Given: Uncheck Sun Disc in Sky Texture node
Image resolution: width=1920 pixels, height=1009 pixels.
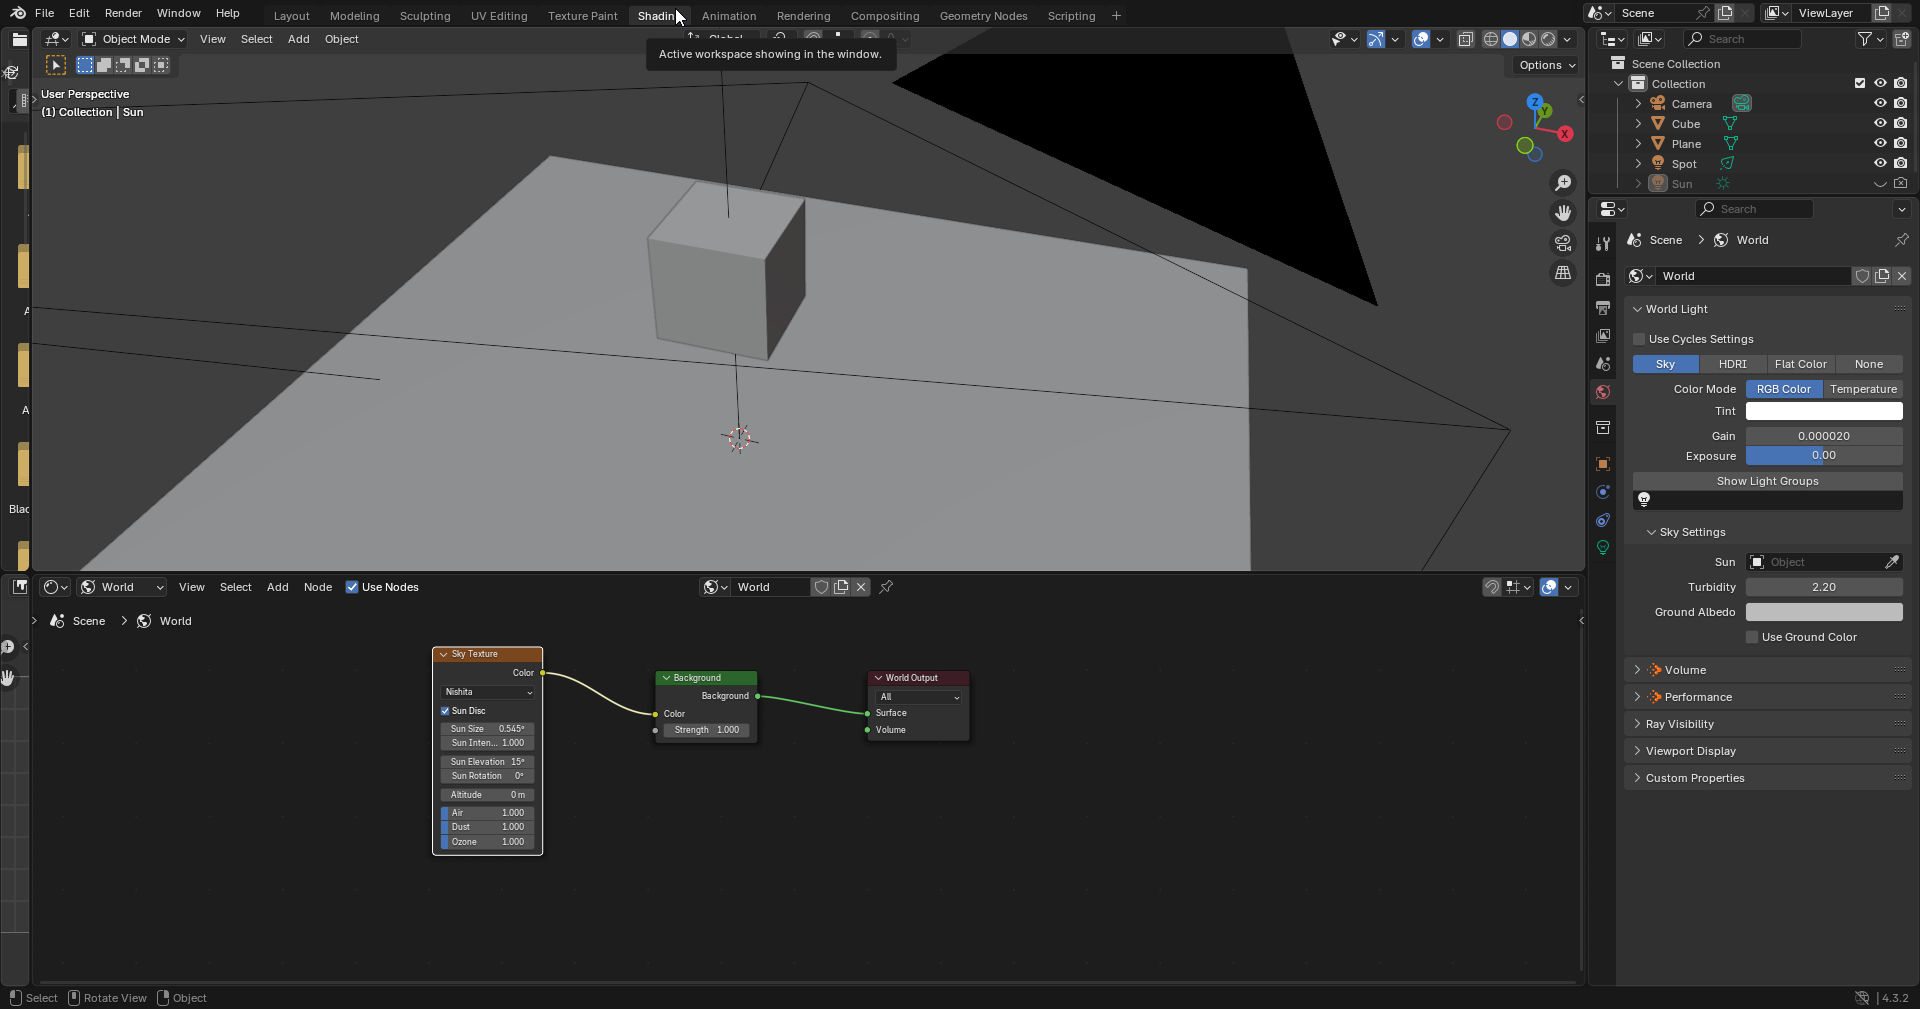Looking at the screenshot, I should 445,711.
